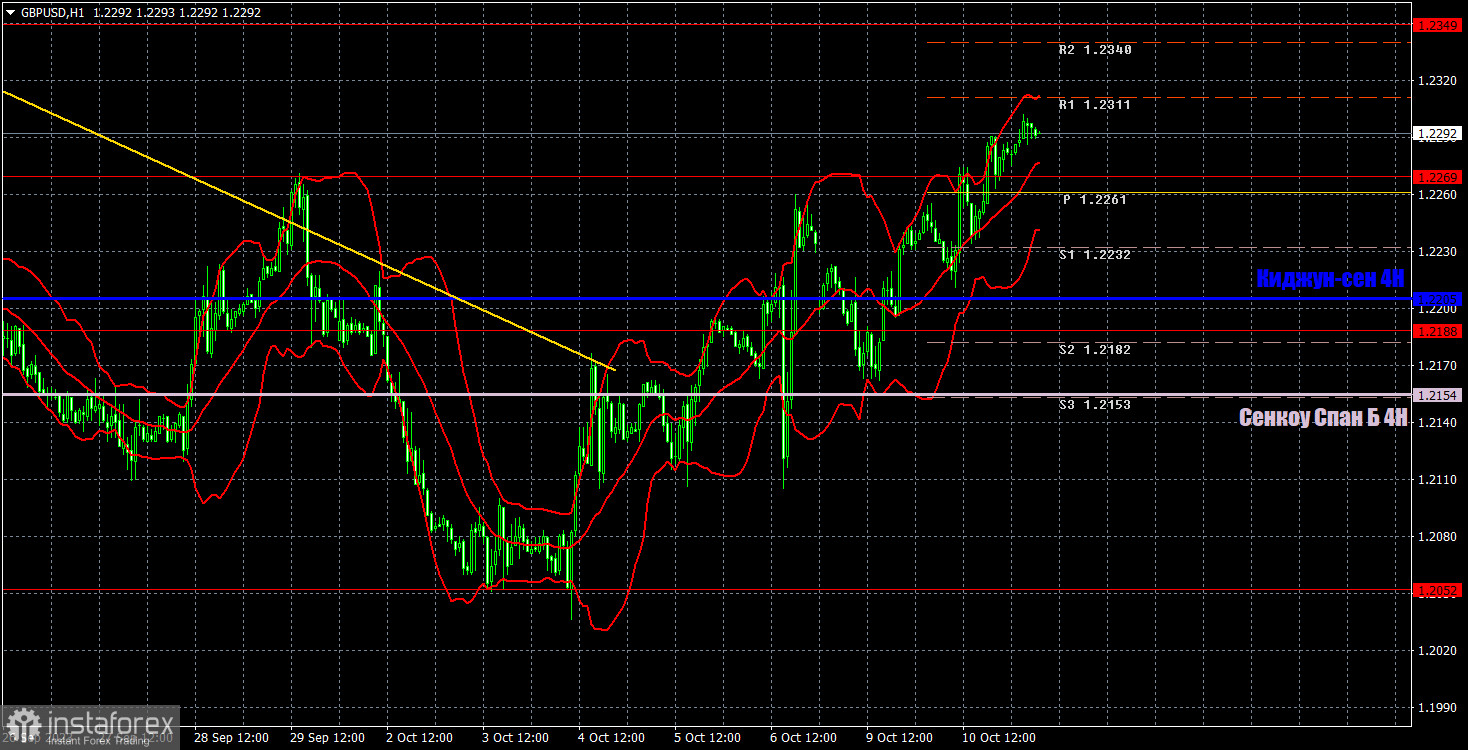Click the 1.2320 price axis value
The image size is (1468, 750).
click(1438, 81)
